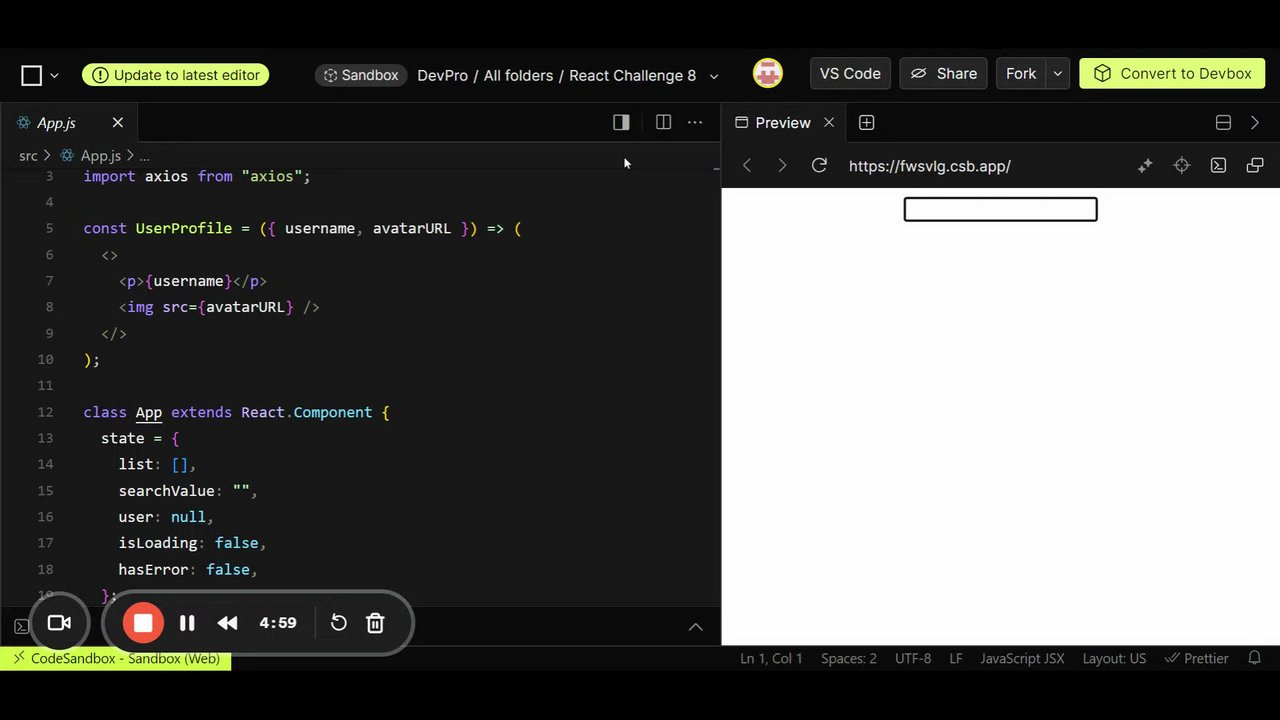Refresh the preview page
Viewport: 1280px width, 720px height.
pos(819,166)
